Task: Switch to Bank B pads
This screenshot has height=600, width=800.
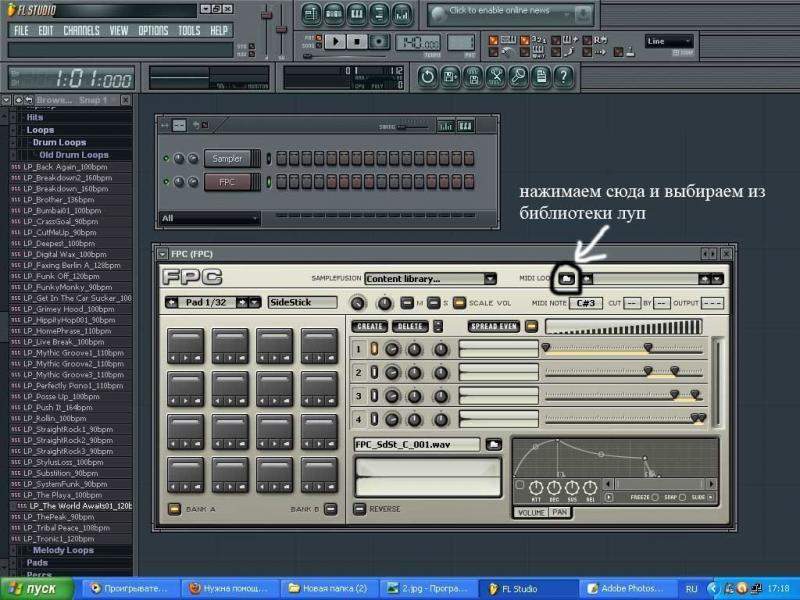Action: tap(329, 509)
